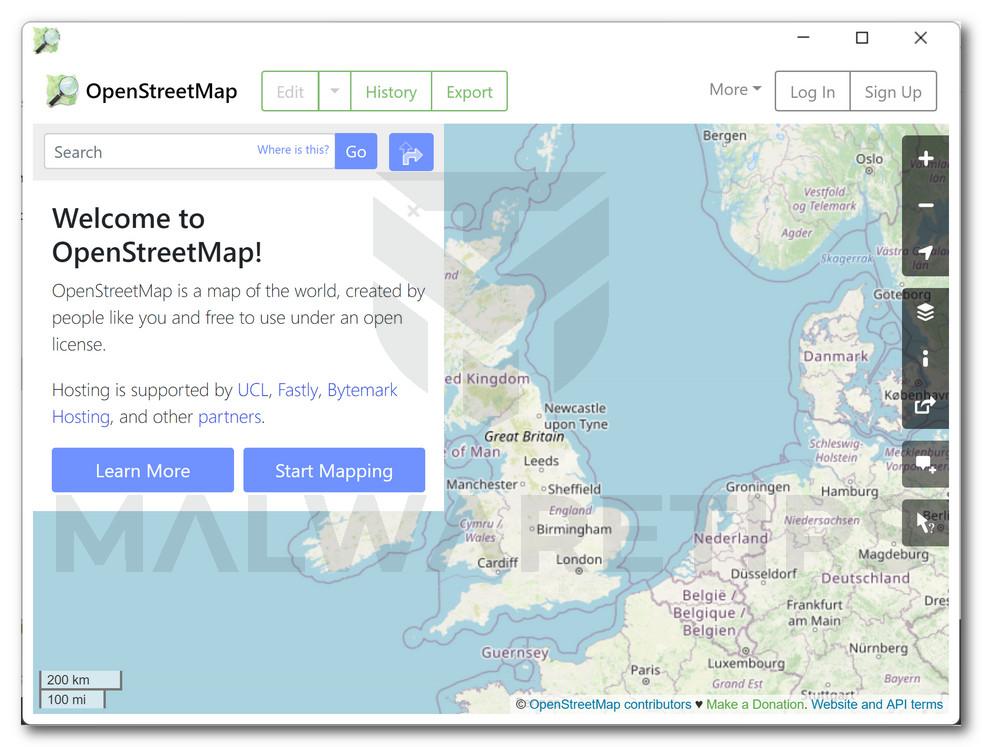Open the Fastly hosting link

tap(298, 390)
